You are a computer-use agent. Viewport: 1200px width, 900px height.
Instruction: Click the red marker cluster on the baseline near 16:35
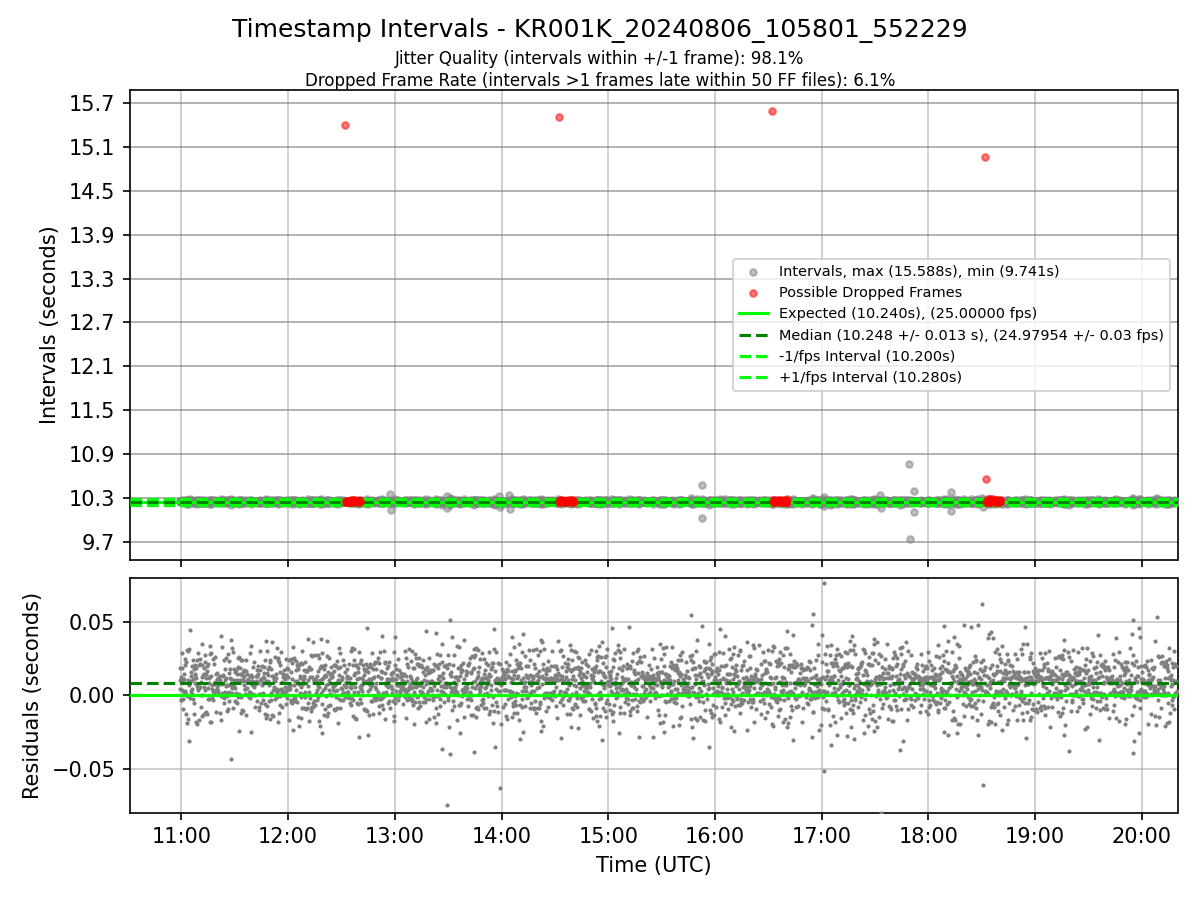(x=780, y=501)
